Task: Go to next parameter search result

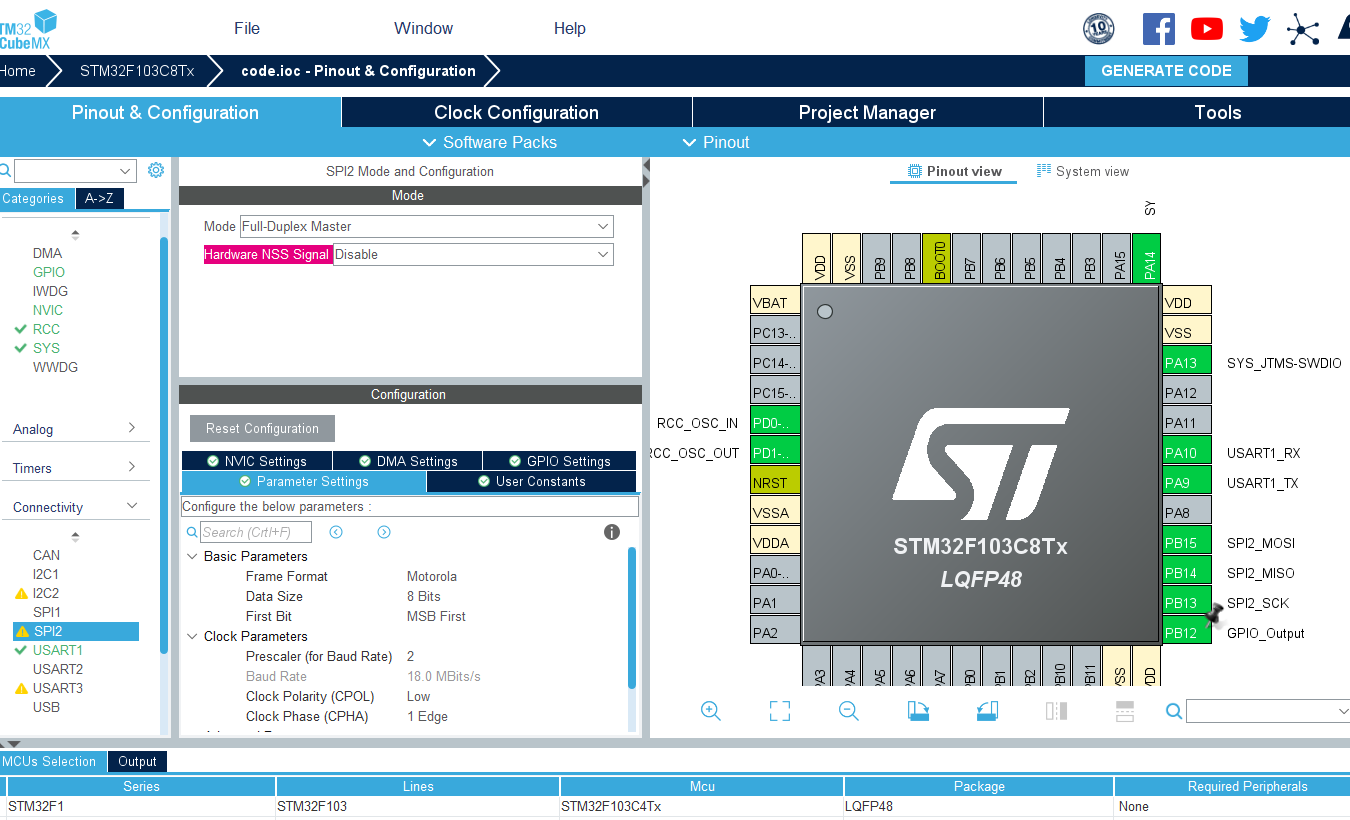Action: (384, 532)
